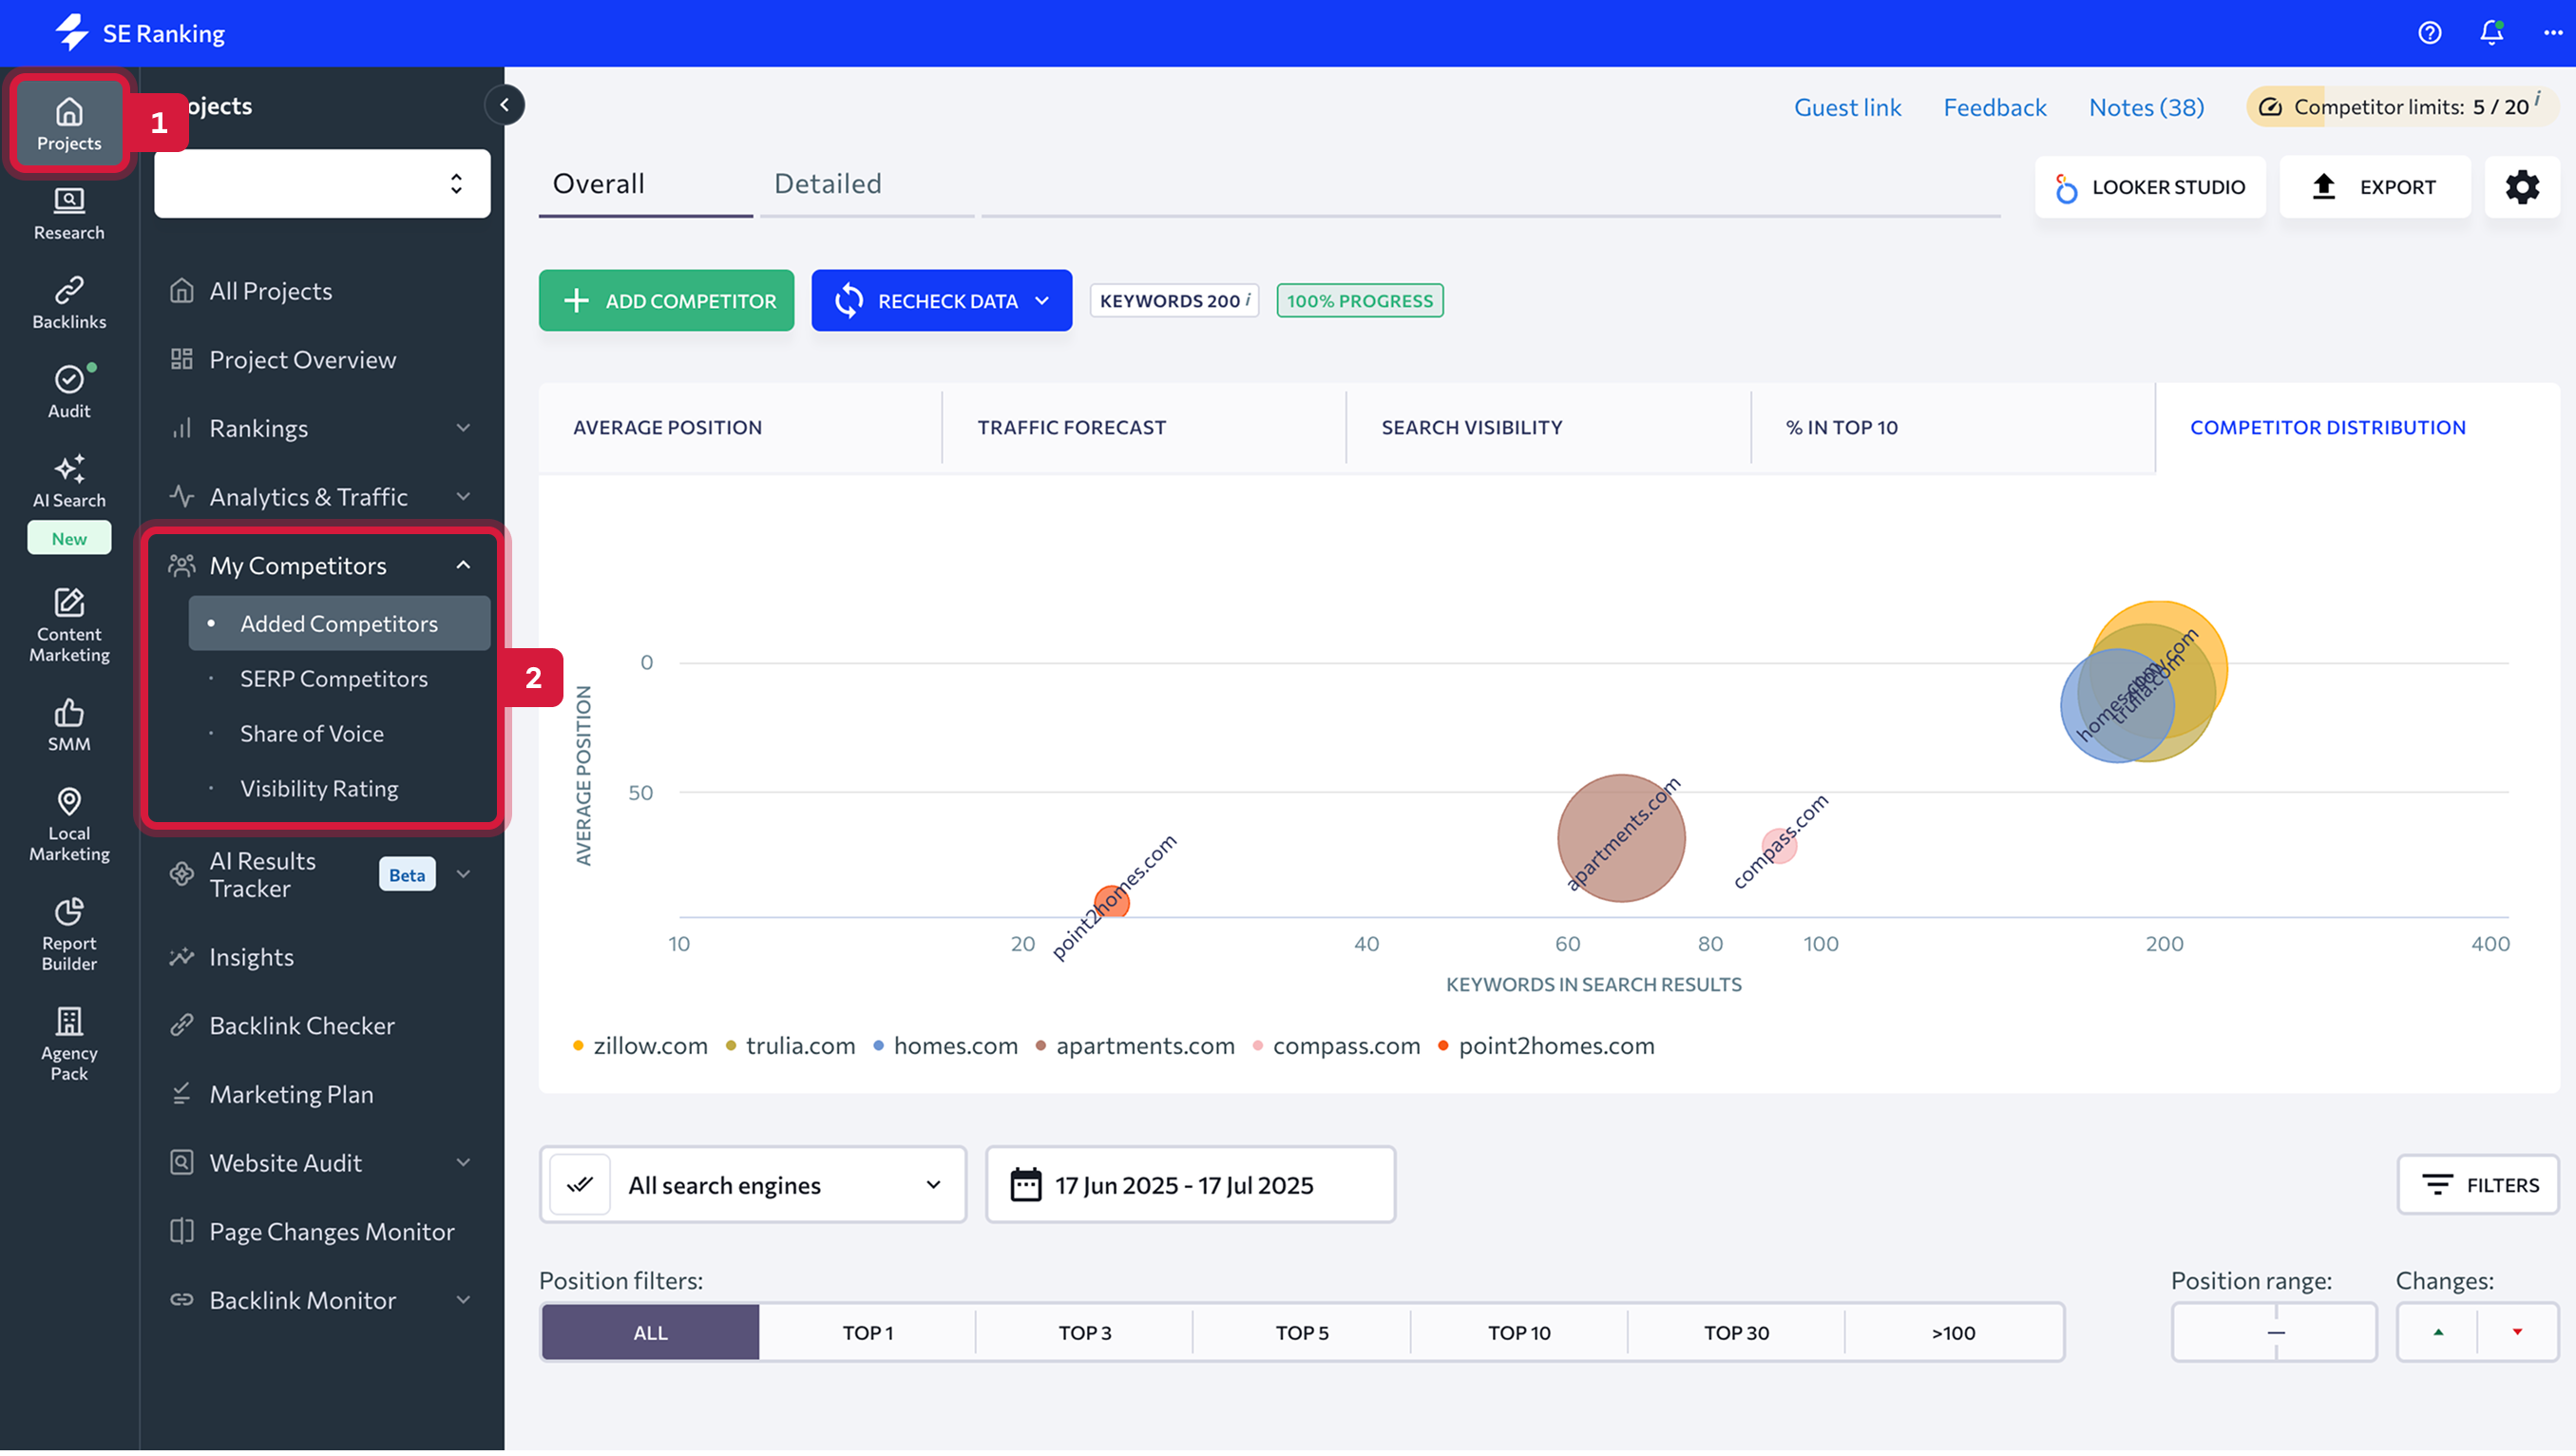The height and width of the screenshot is (1456, 2576).
Task: Open the Audit section
Action: 69,392
